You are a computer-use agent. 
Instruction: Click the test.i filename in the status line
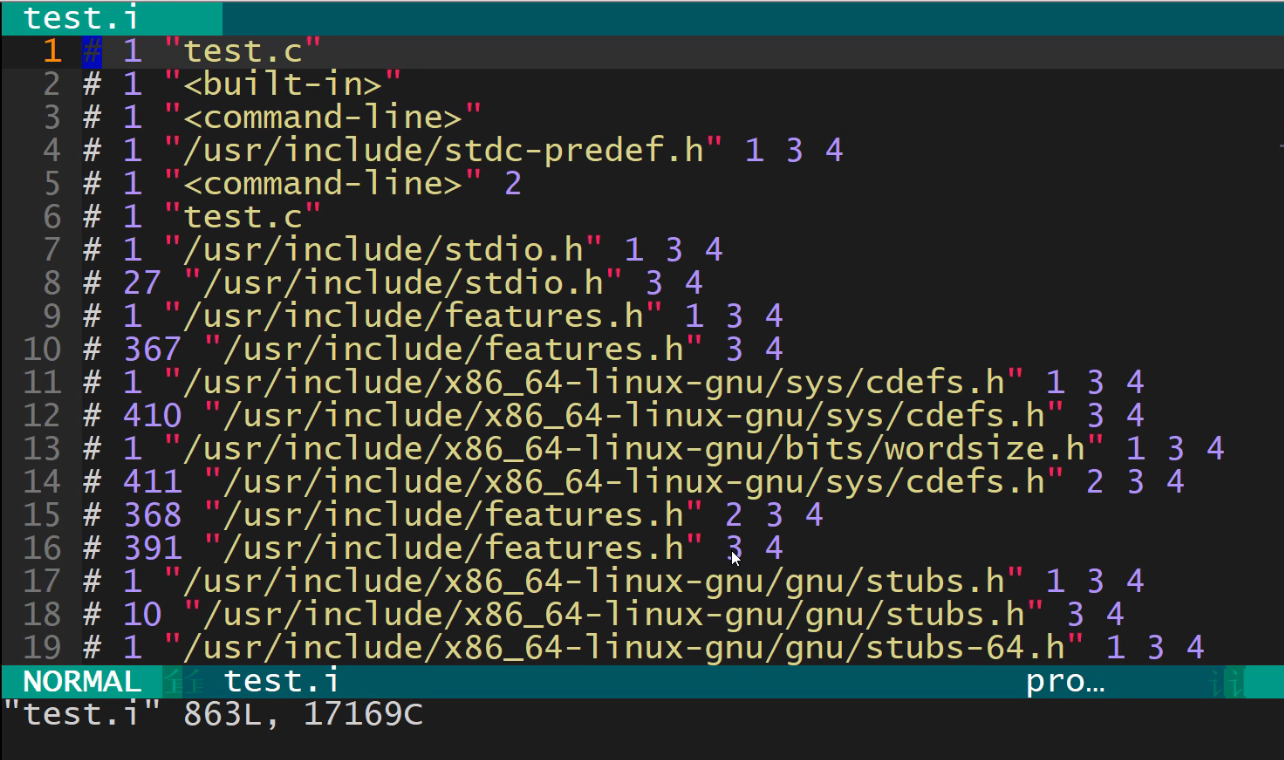(x=281, y=682)
